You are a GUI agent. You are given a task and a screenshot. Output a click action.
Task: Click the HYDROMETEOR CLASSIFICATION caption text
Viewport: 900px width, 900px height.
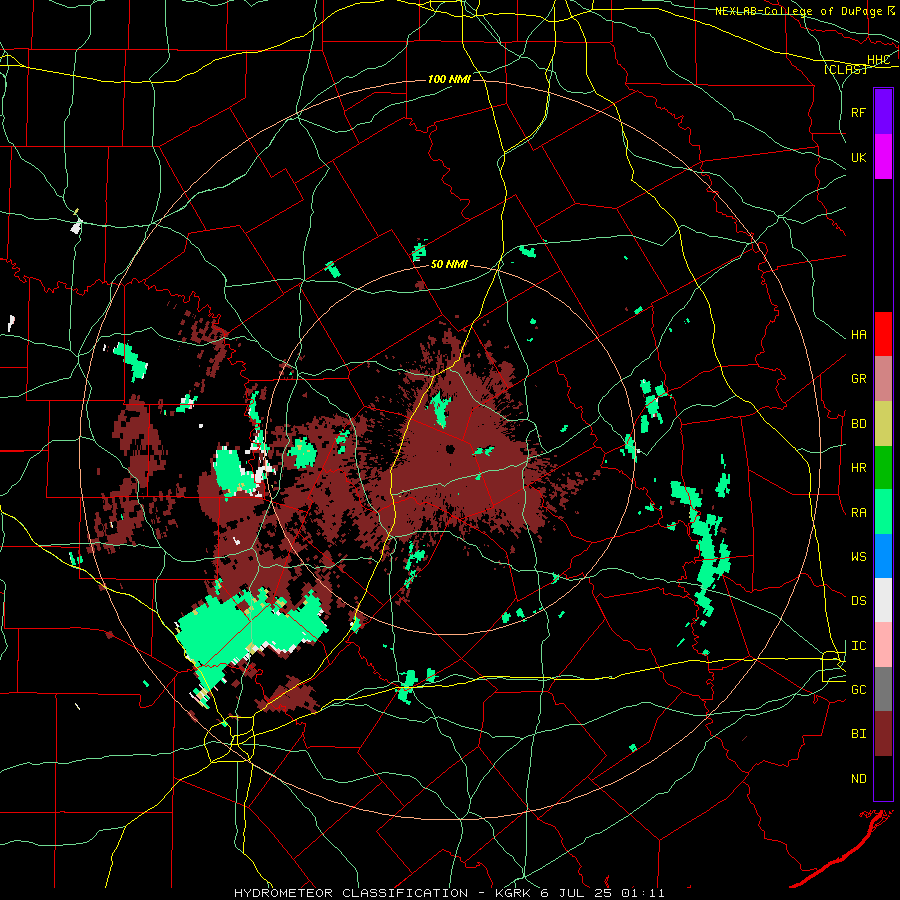point(351,893)
